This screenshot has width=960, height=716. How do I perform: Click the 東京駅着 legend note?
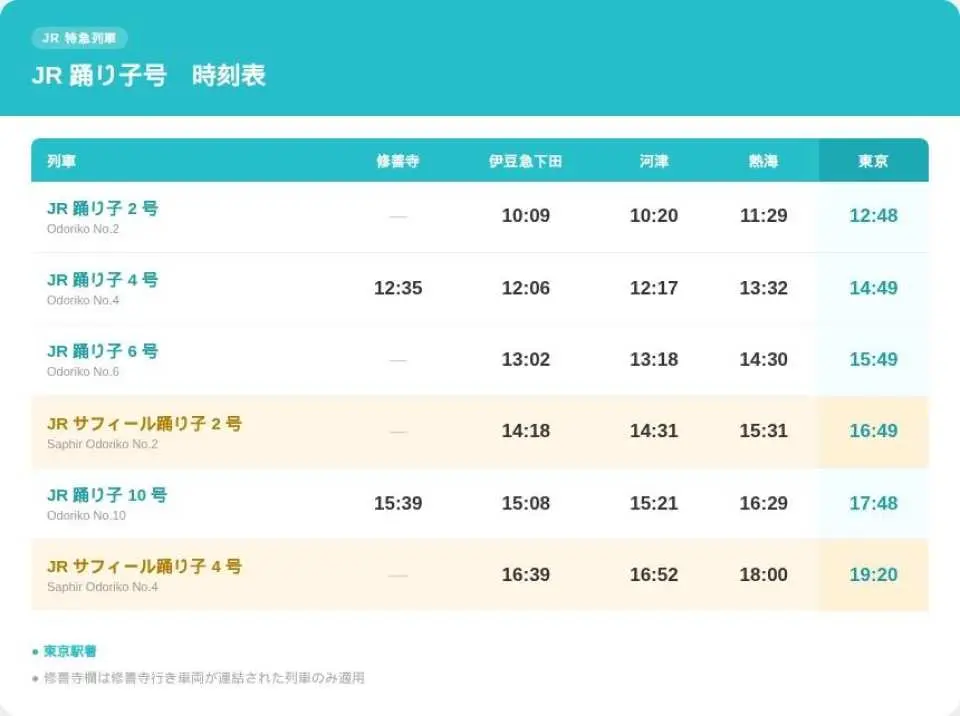click(x=64, y=651)
